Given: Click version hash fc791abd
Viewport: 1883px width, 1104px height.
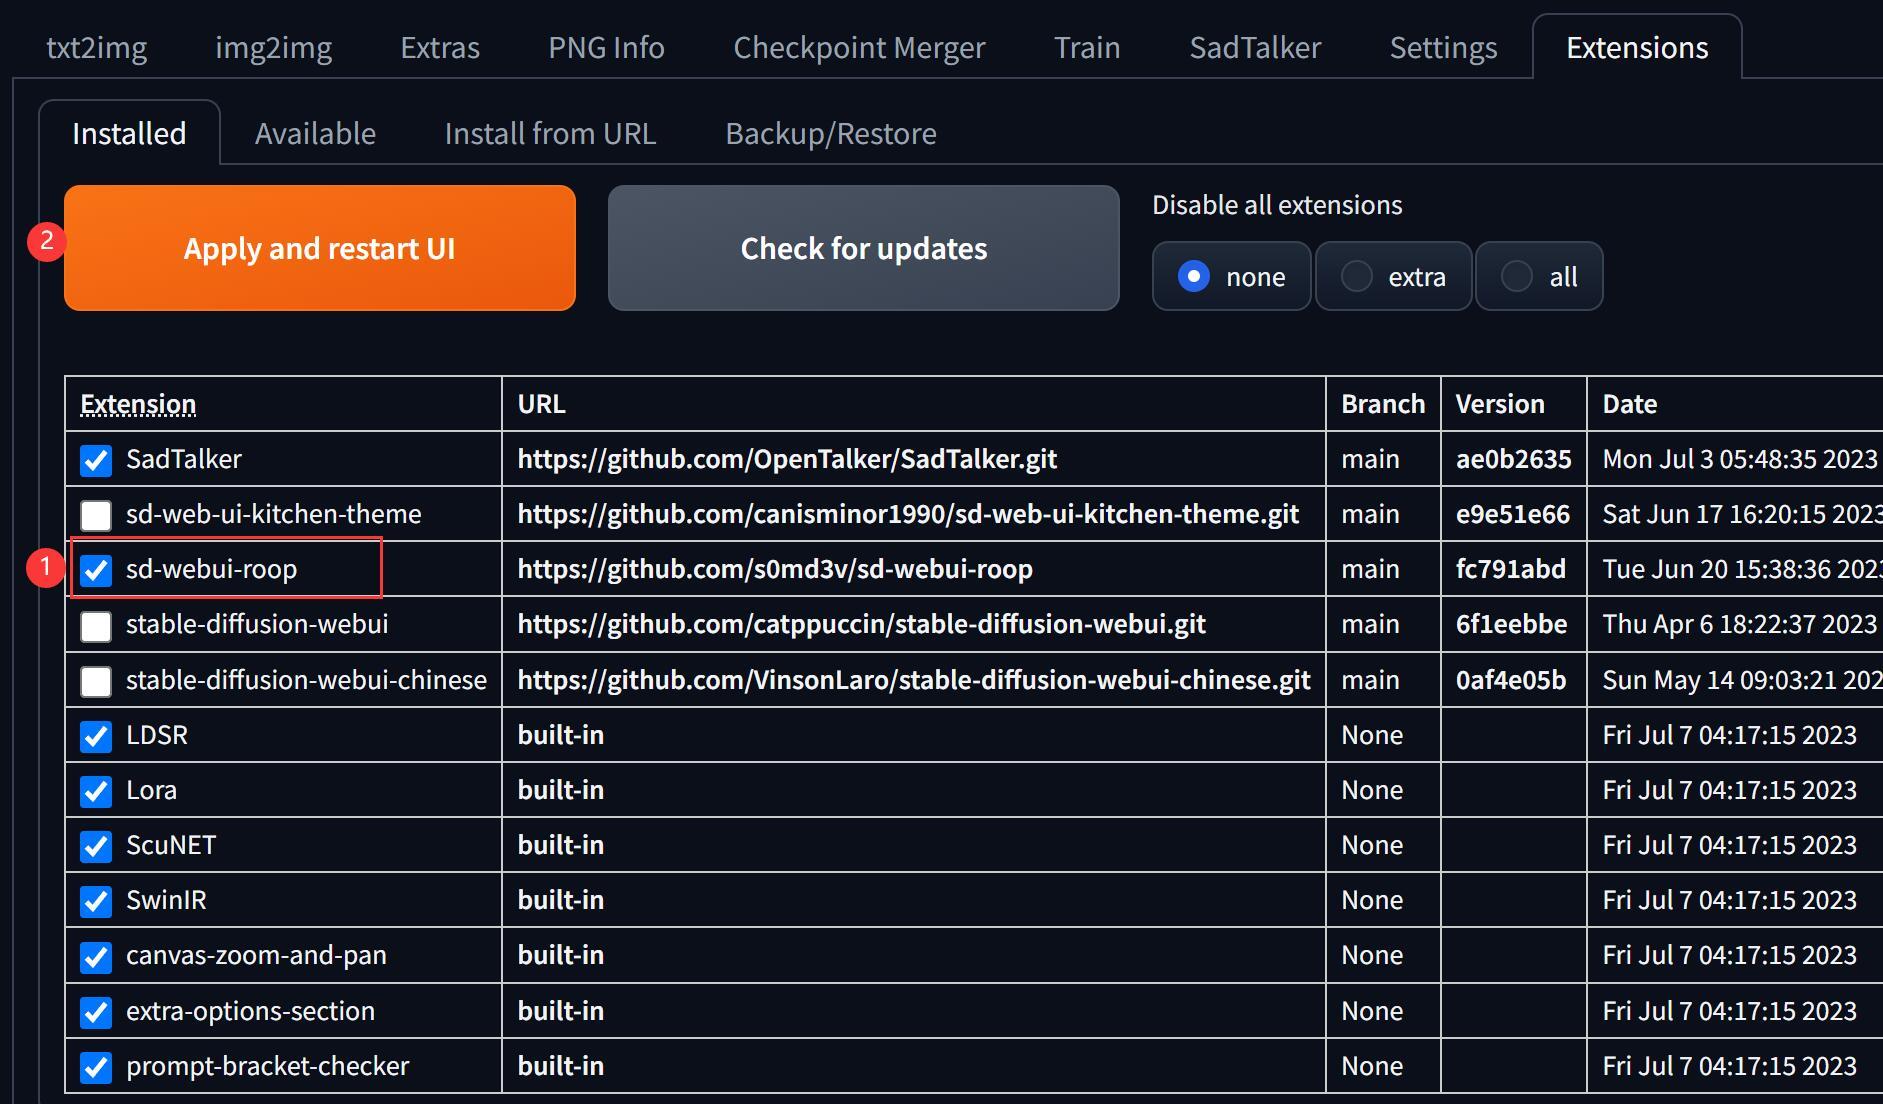Looking at the screenshot, I should click(x=1511, y=569).
